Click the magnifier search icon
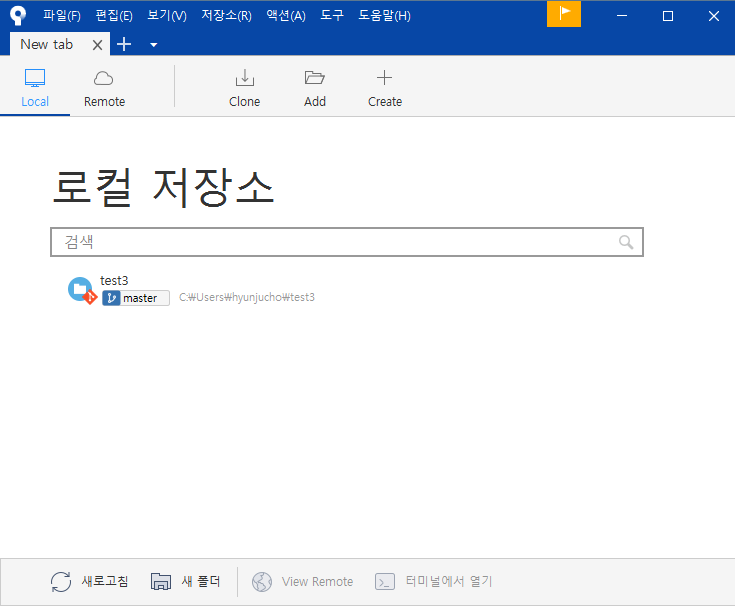 pyautogui.click(x=626, y=242)
